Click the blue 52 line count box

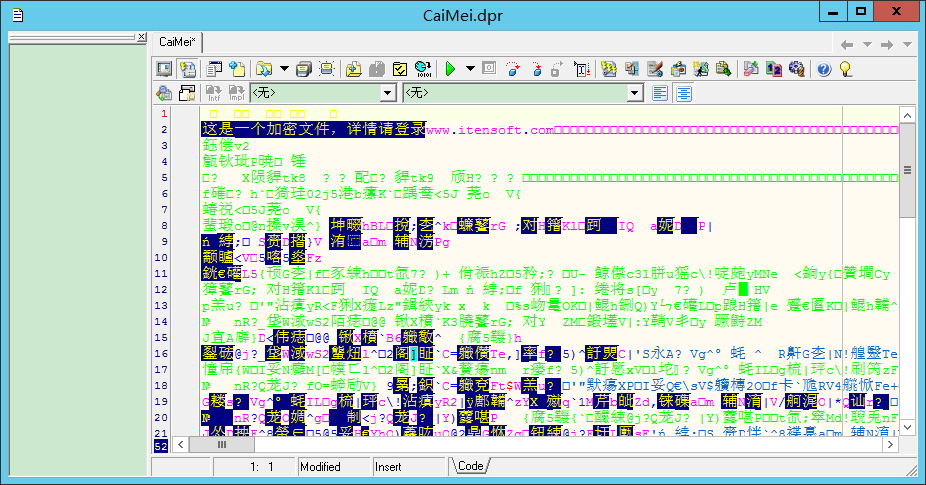click(x=161, y=446)
